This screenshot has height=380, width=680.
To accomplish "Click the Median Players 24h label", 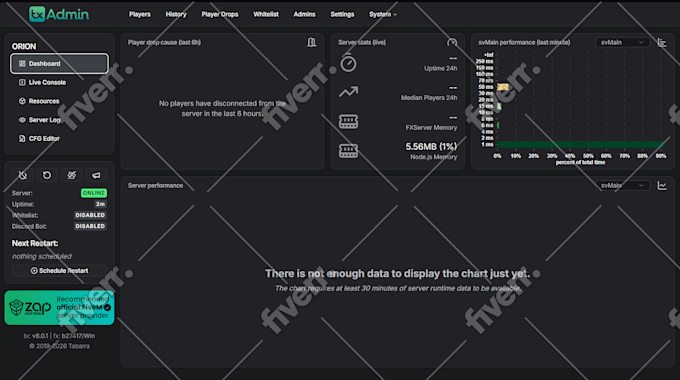I will click(x=428, y=98).
